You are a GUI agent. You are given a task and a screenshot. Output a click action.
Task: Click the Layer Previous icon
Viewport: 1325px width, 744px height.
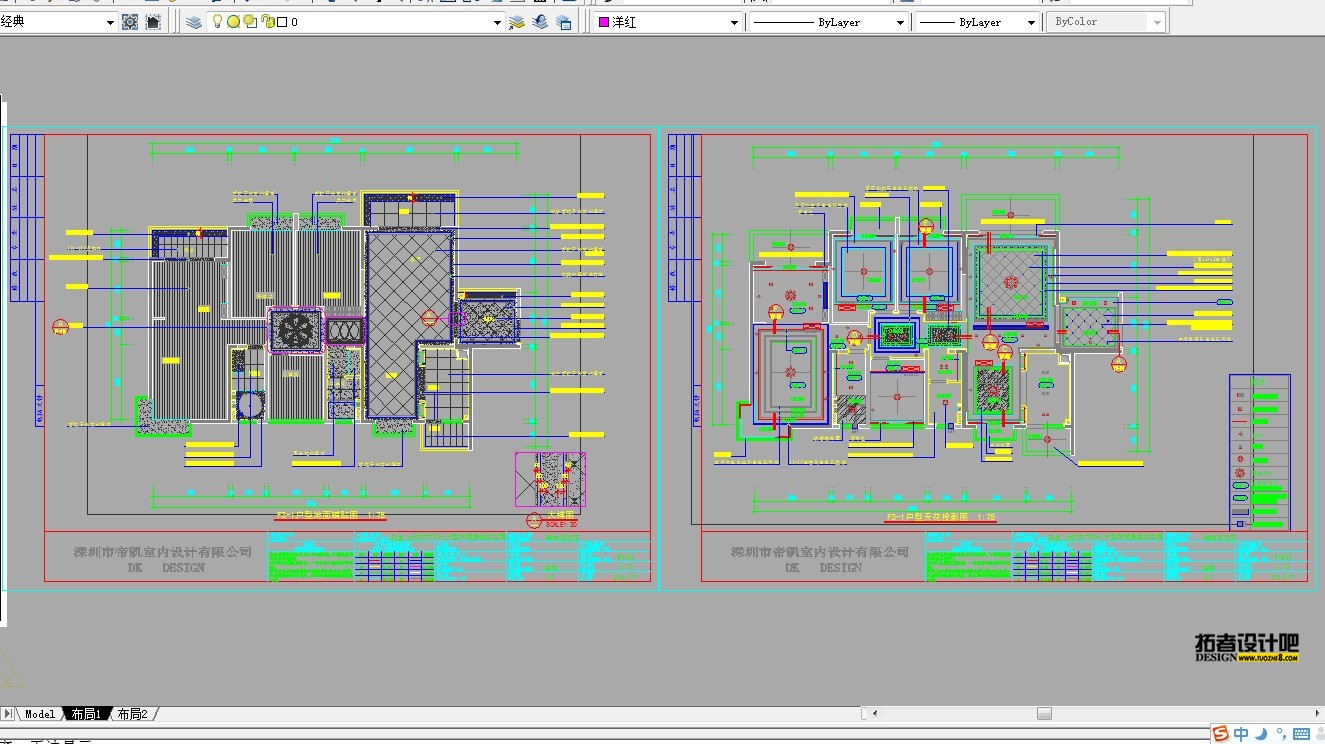(x=541, y=22)
